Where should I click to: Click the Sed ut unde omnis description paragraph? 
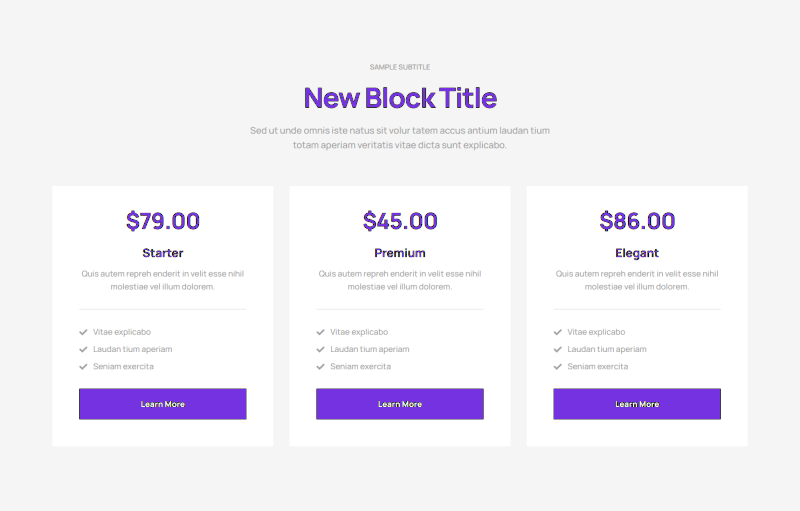click(400, 138)
